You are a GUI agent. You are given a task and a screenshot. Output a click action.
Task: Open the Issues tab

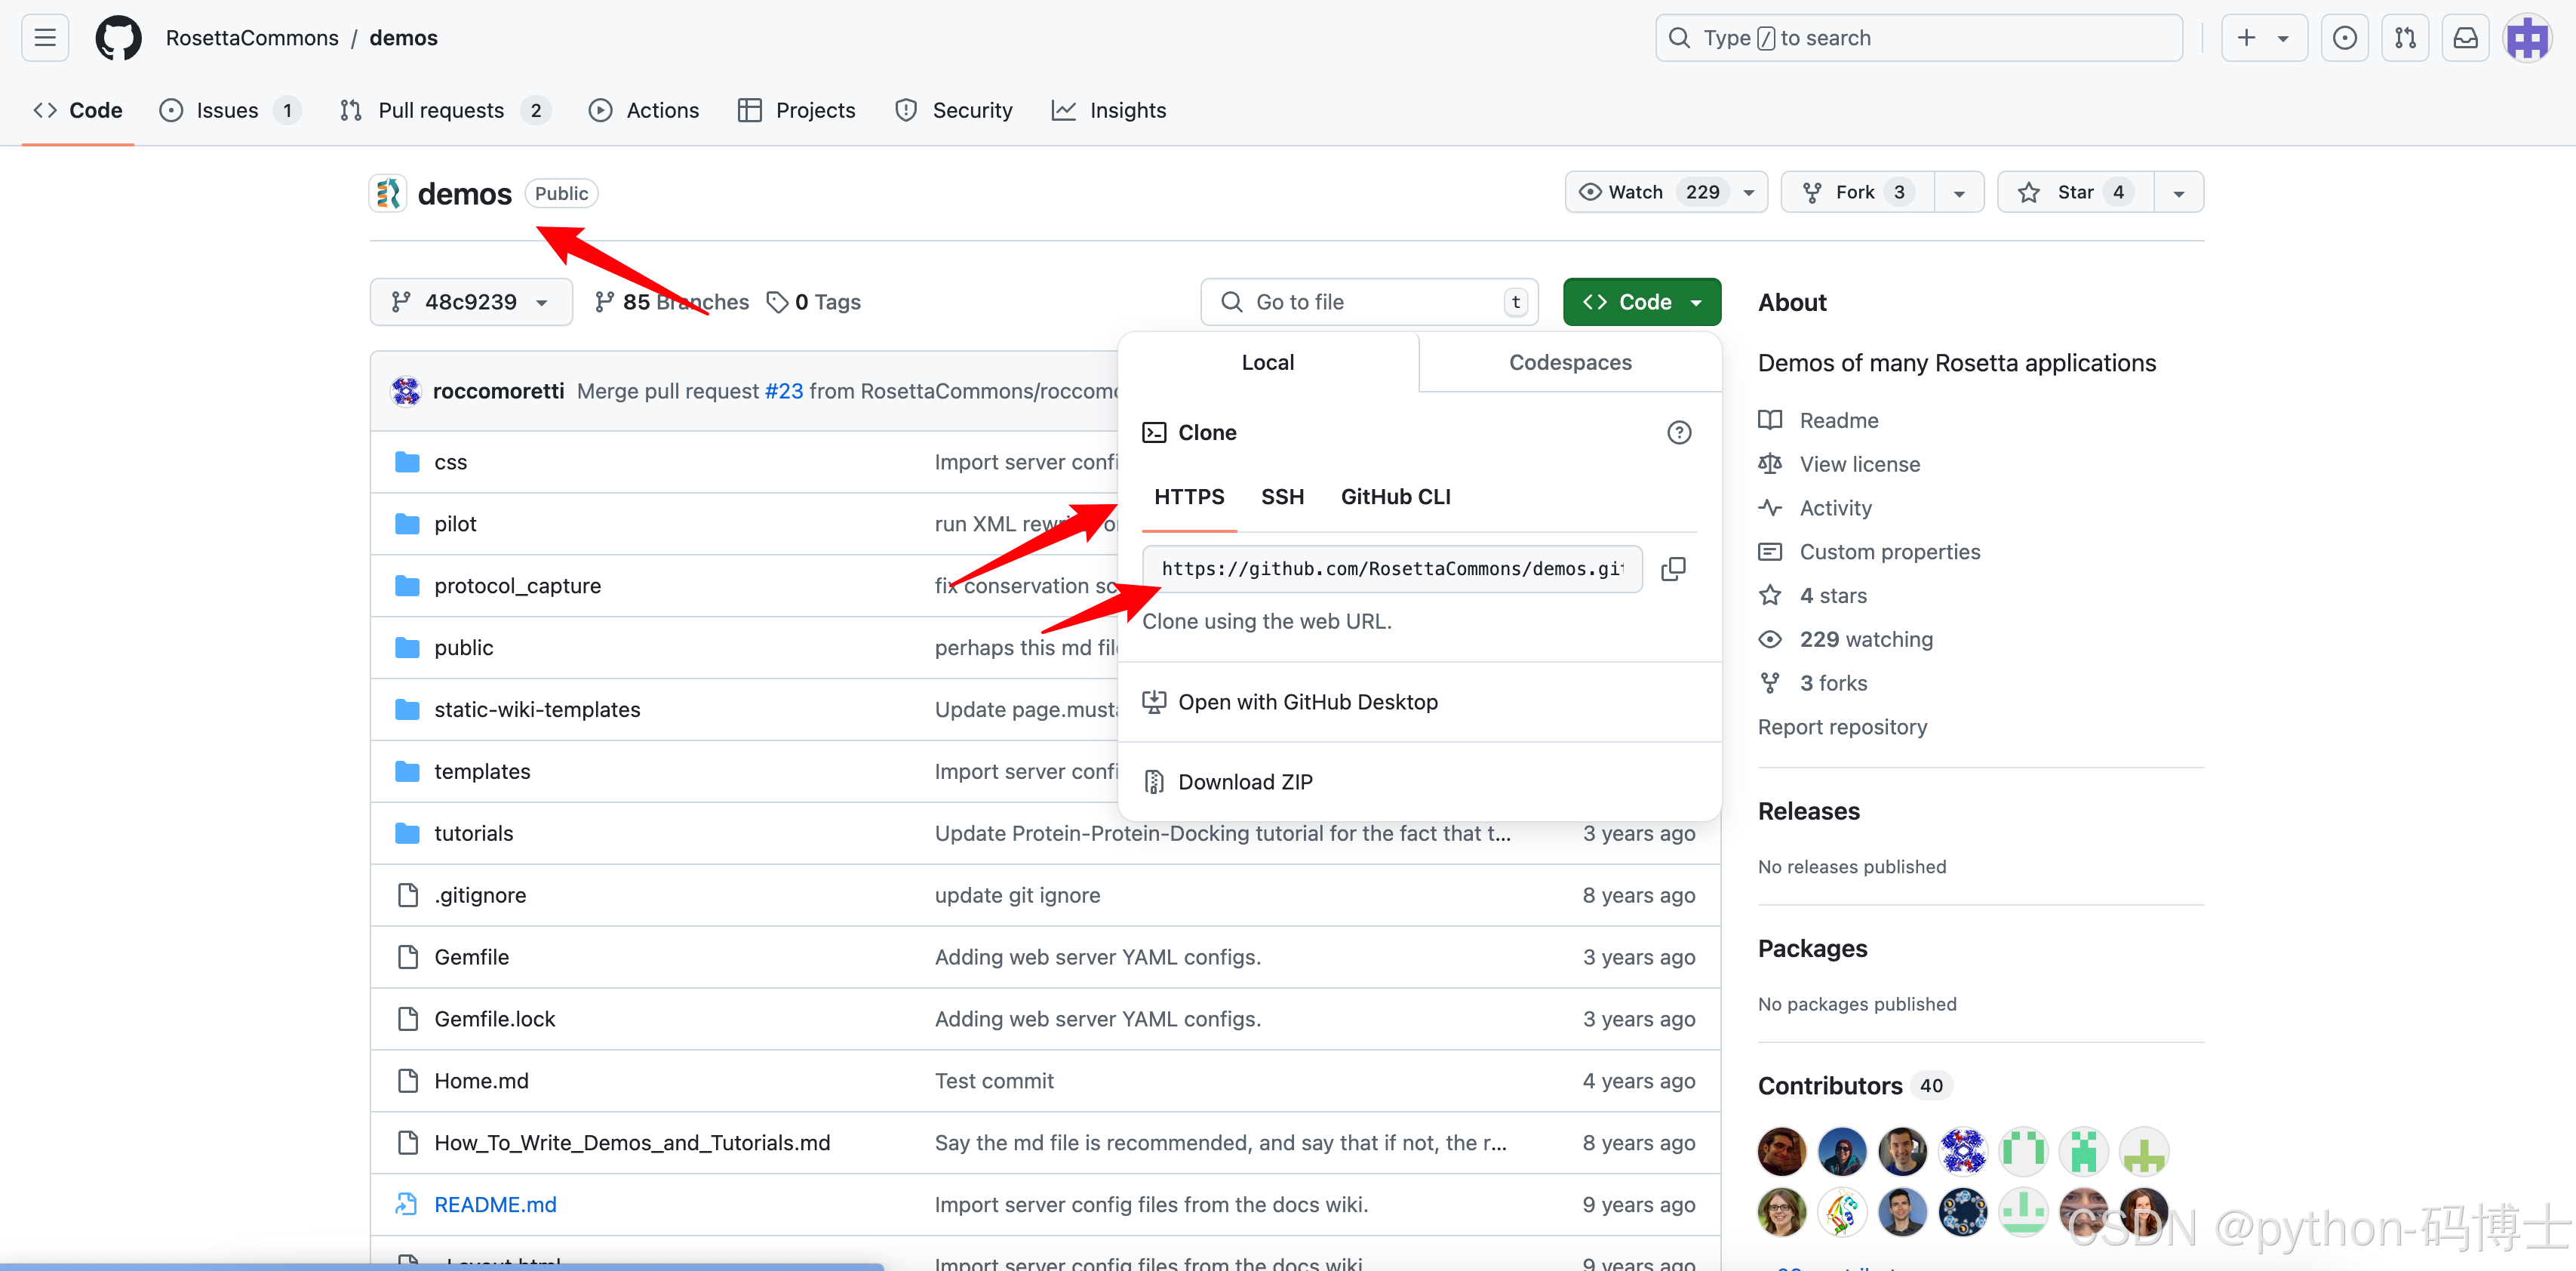coord(230,110)
